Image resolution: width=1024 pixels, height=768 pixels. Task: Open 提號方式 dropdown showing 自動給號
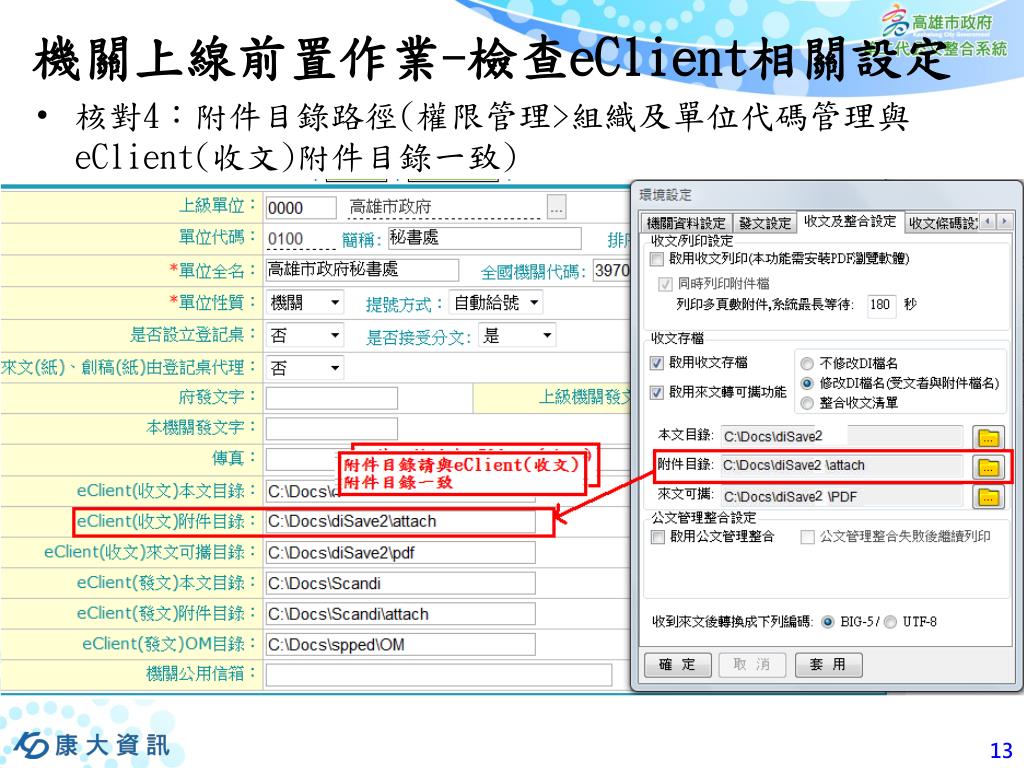click(496, 303)
